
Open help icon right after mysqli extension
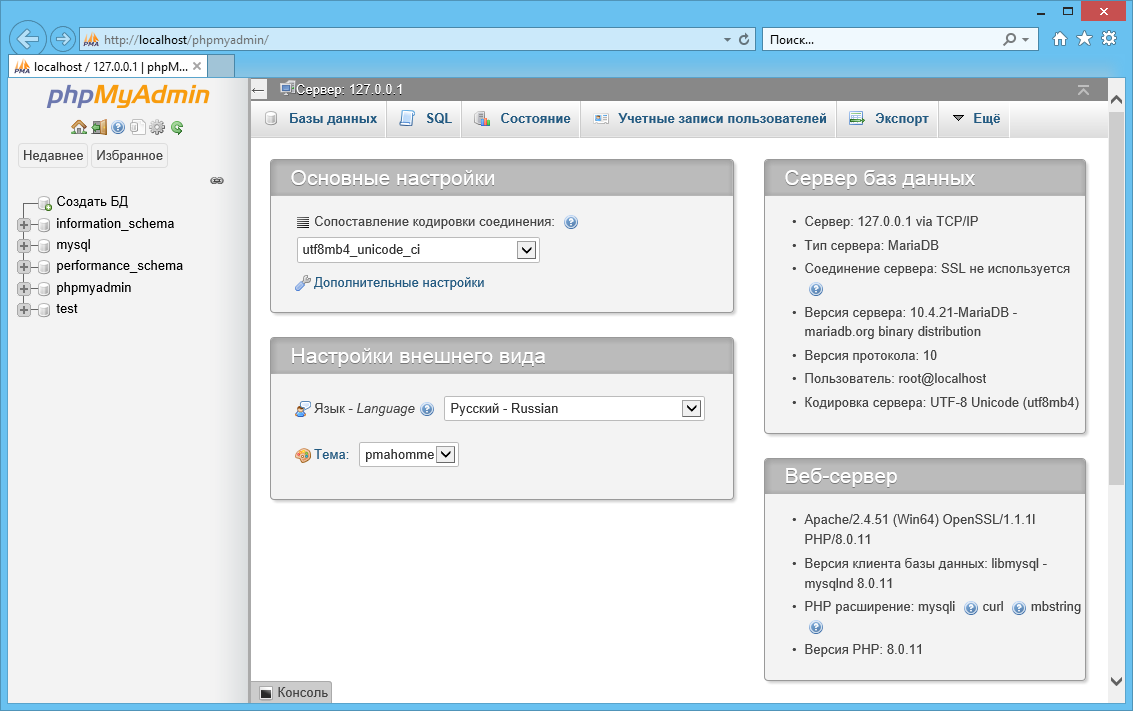(971, 608)
